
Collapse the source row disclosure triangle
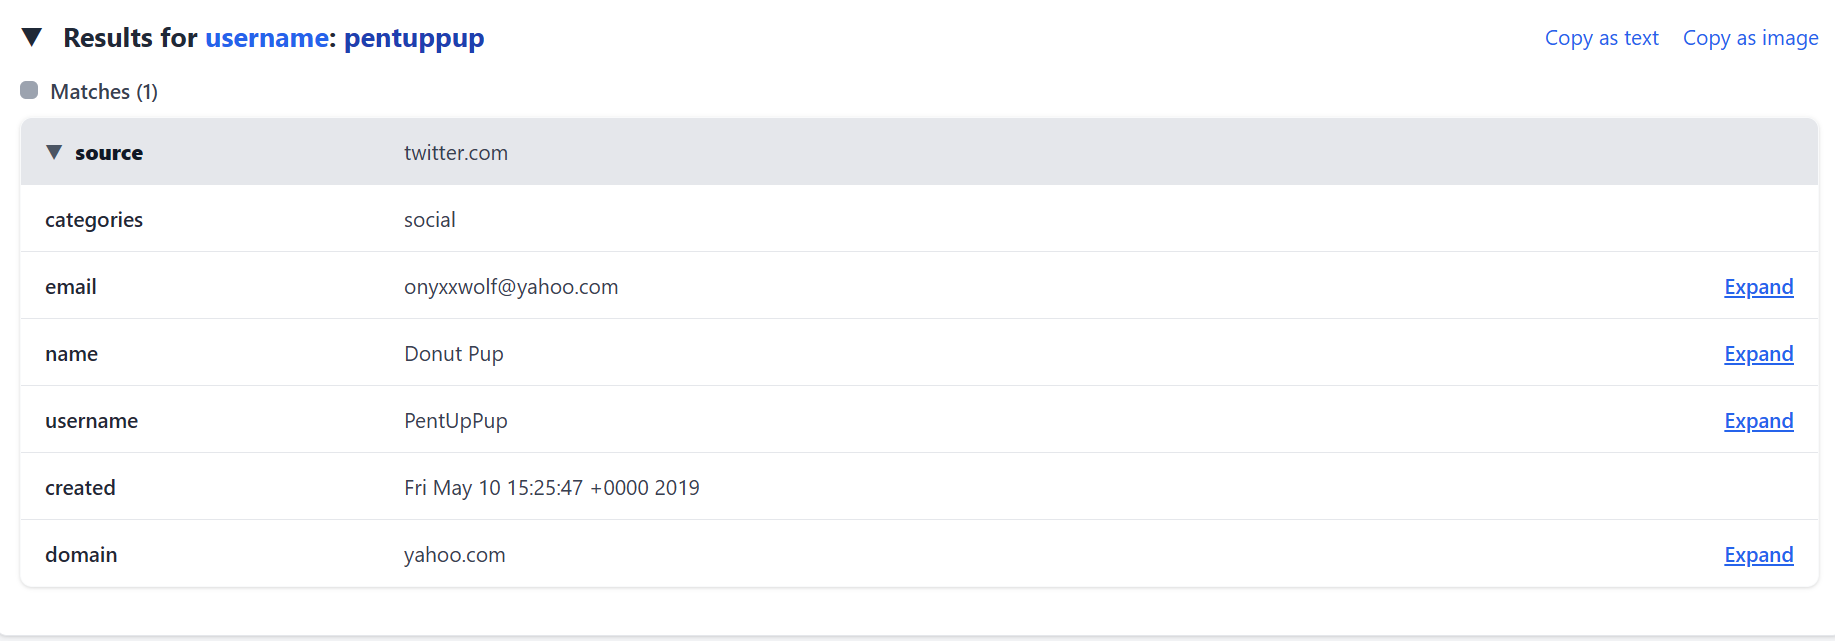pyautogui.click(x=54, y=153)
